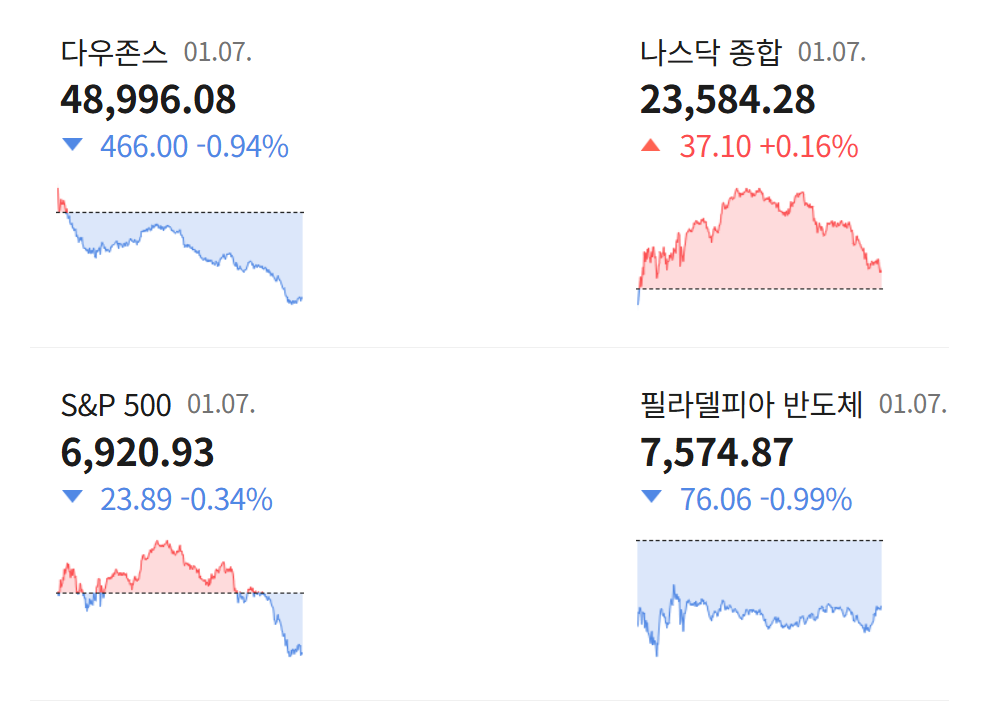Click the Dow Jones mini chart
This screenshot has height=703, width=983.
(x=180, y=246)
